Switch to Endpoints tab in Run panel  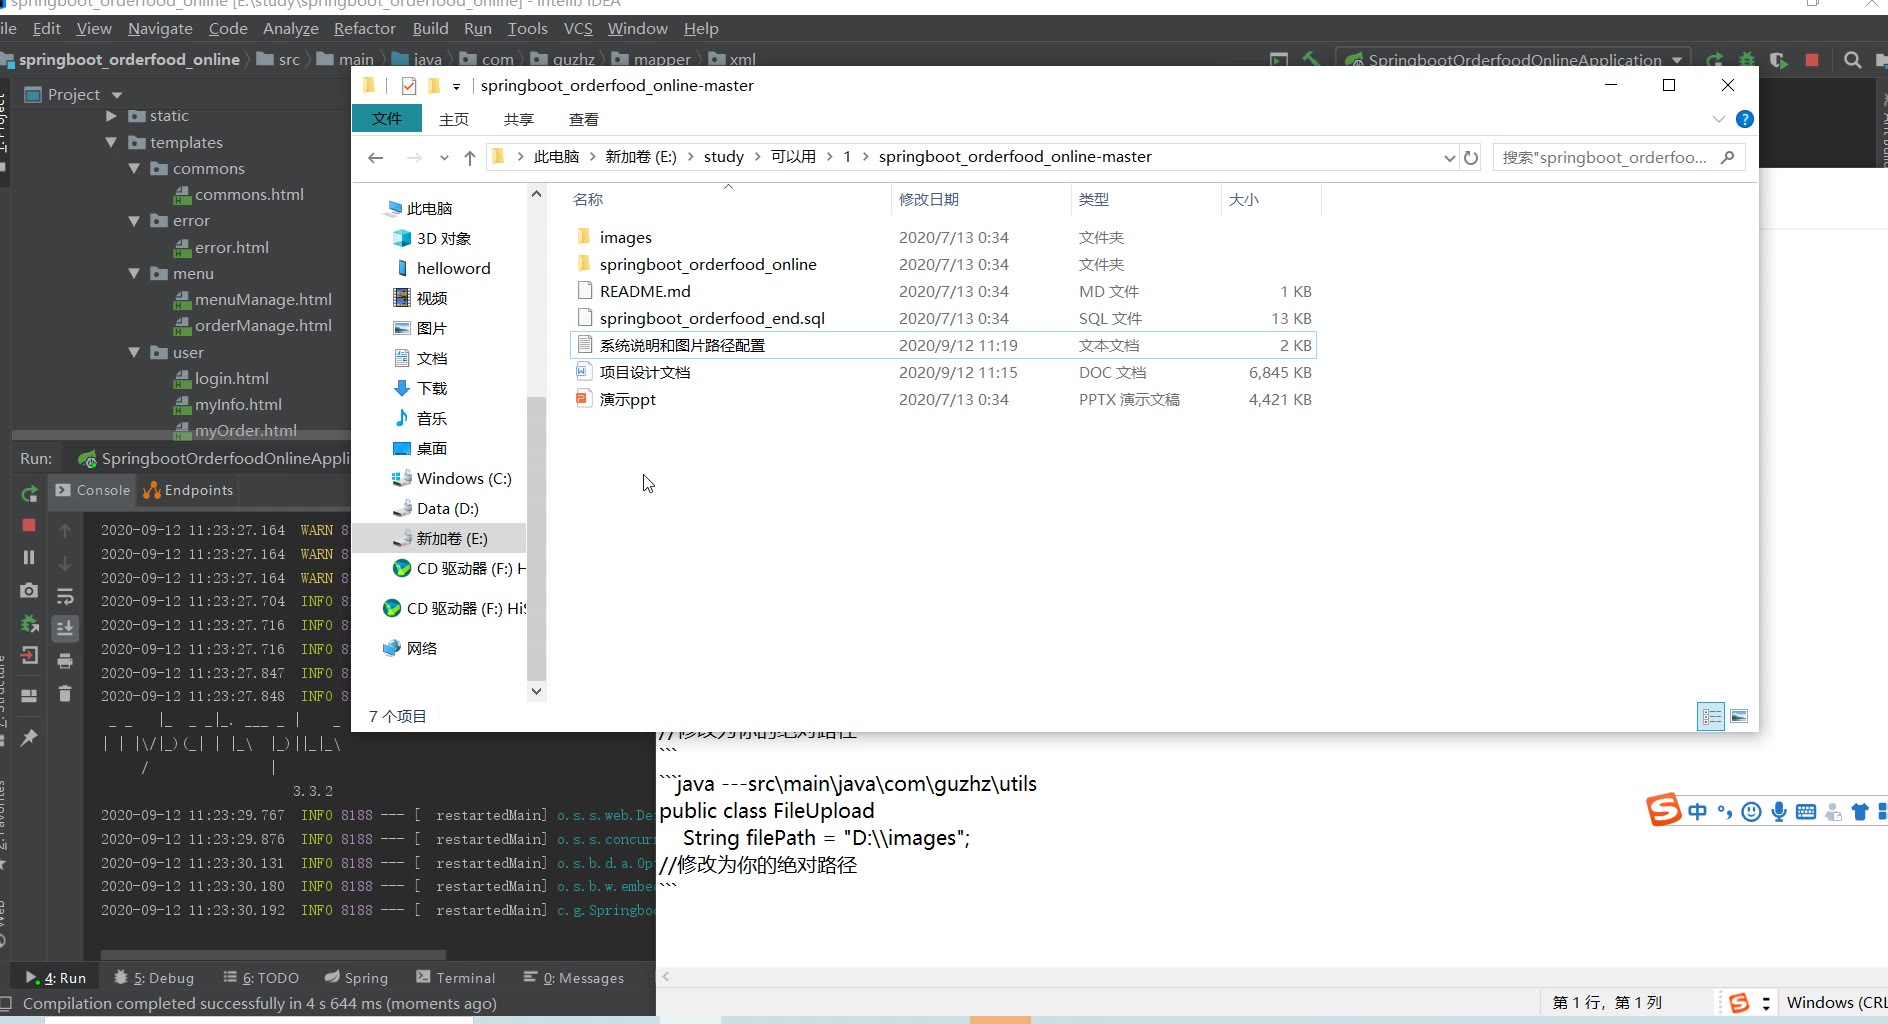point(189,490)
